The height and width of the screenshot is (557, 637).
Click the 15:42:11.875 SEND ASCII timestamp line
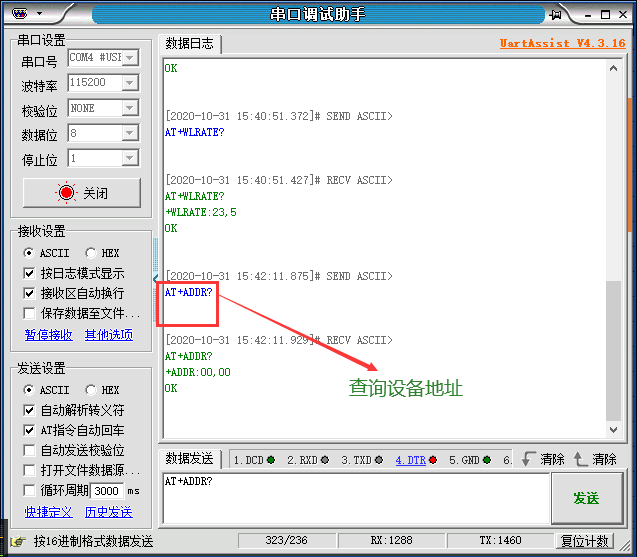[x=279, y=276]
